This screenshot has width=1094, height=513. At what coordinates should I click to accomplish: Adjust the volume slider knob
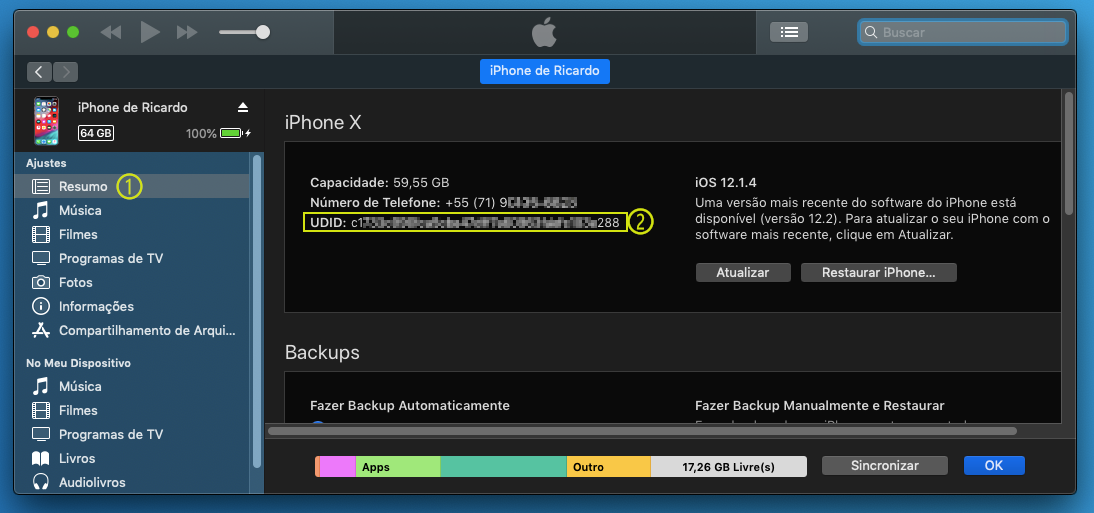click(x=263, y=32)
